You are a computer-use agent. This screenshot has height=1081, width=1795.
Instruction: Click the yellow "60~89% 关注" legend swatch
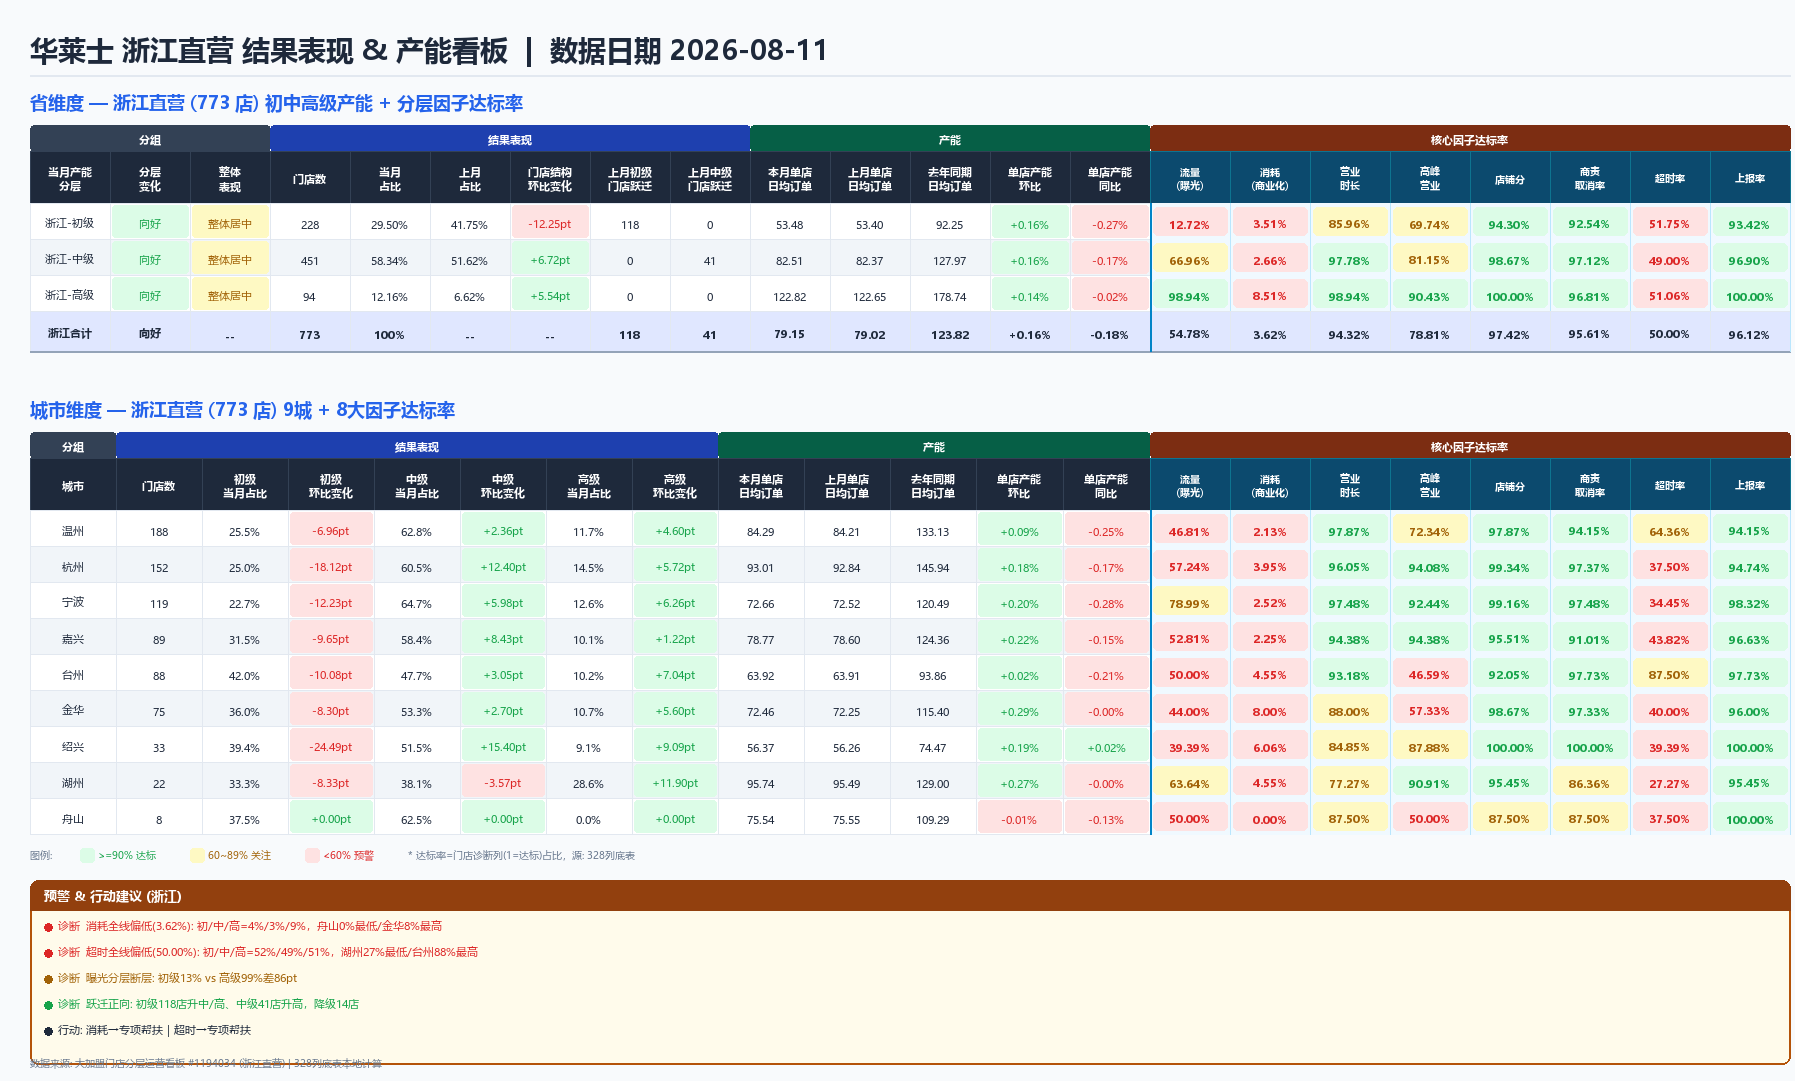tap(197, 855)
